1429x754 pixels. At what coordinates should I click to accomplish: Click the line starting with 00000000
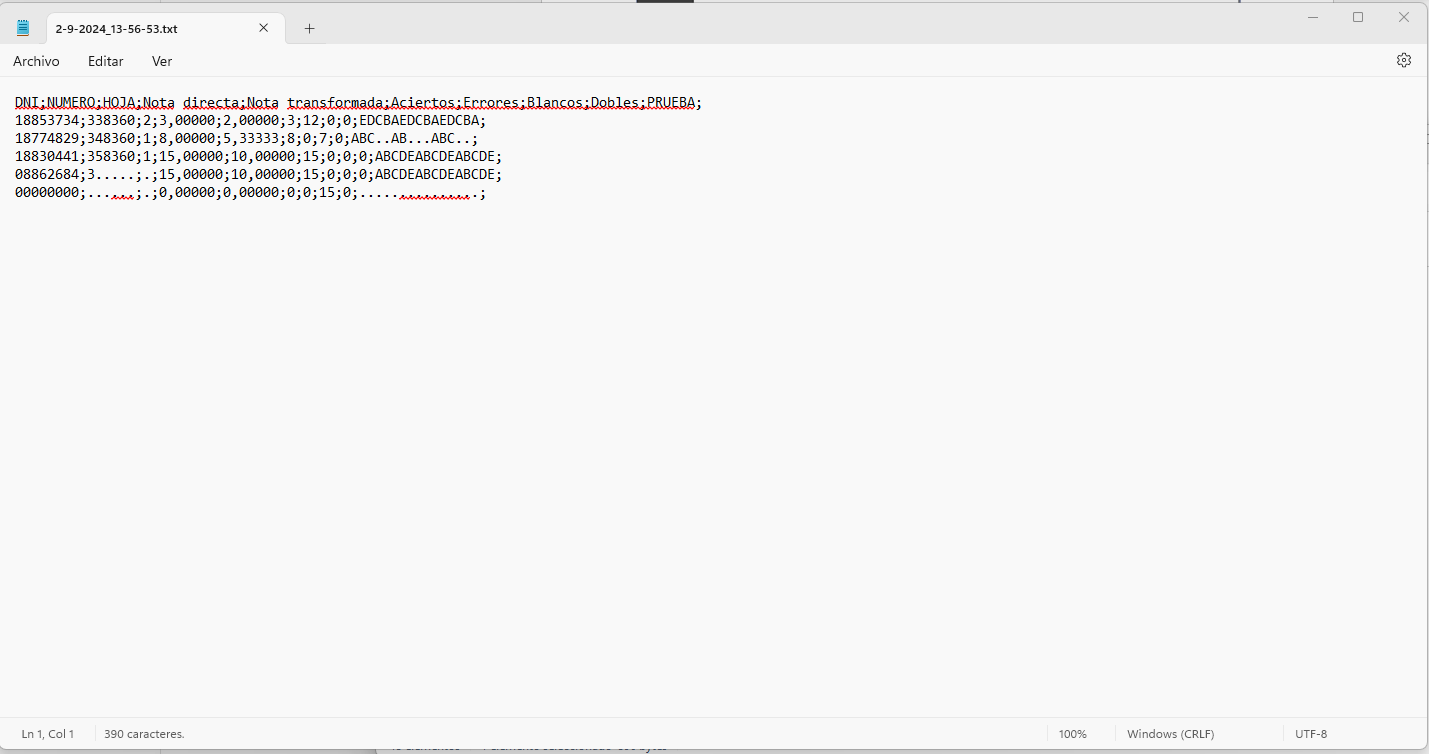click(x=251, y=192)
